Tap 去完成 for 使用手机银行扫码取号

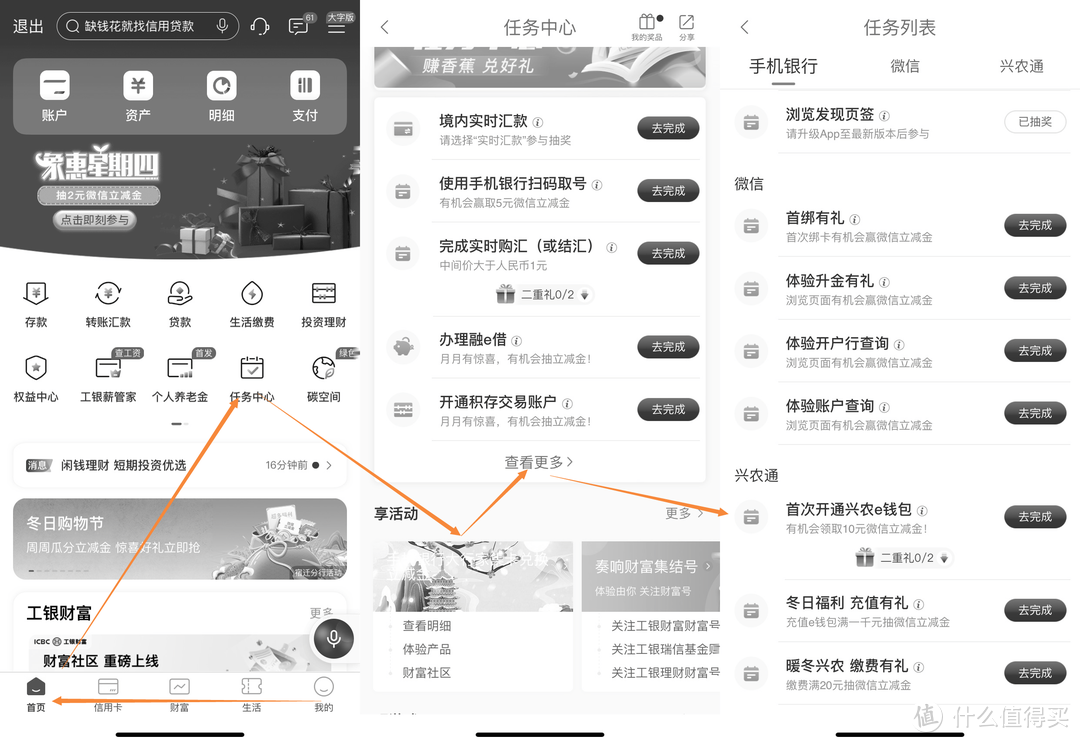pyautogui.click(x=668, y=191)
